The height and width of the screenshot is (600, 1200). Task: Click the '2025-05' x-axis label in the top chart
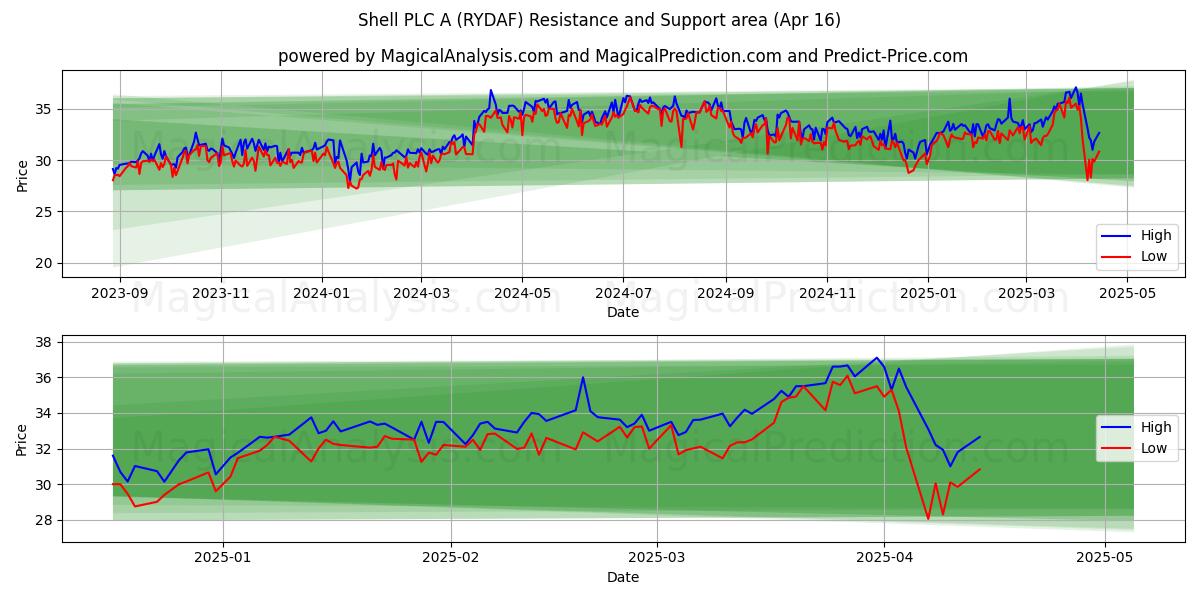click(1127, 295)
